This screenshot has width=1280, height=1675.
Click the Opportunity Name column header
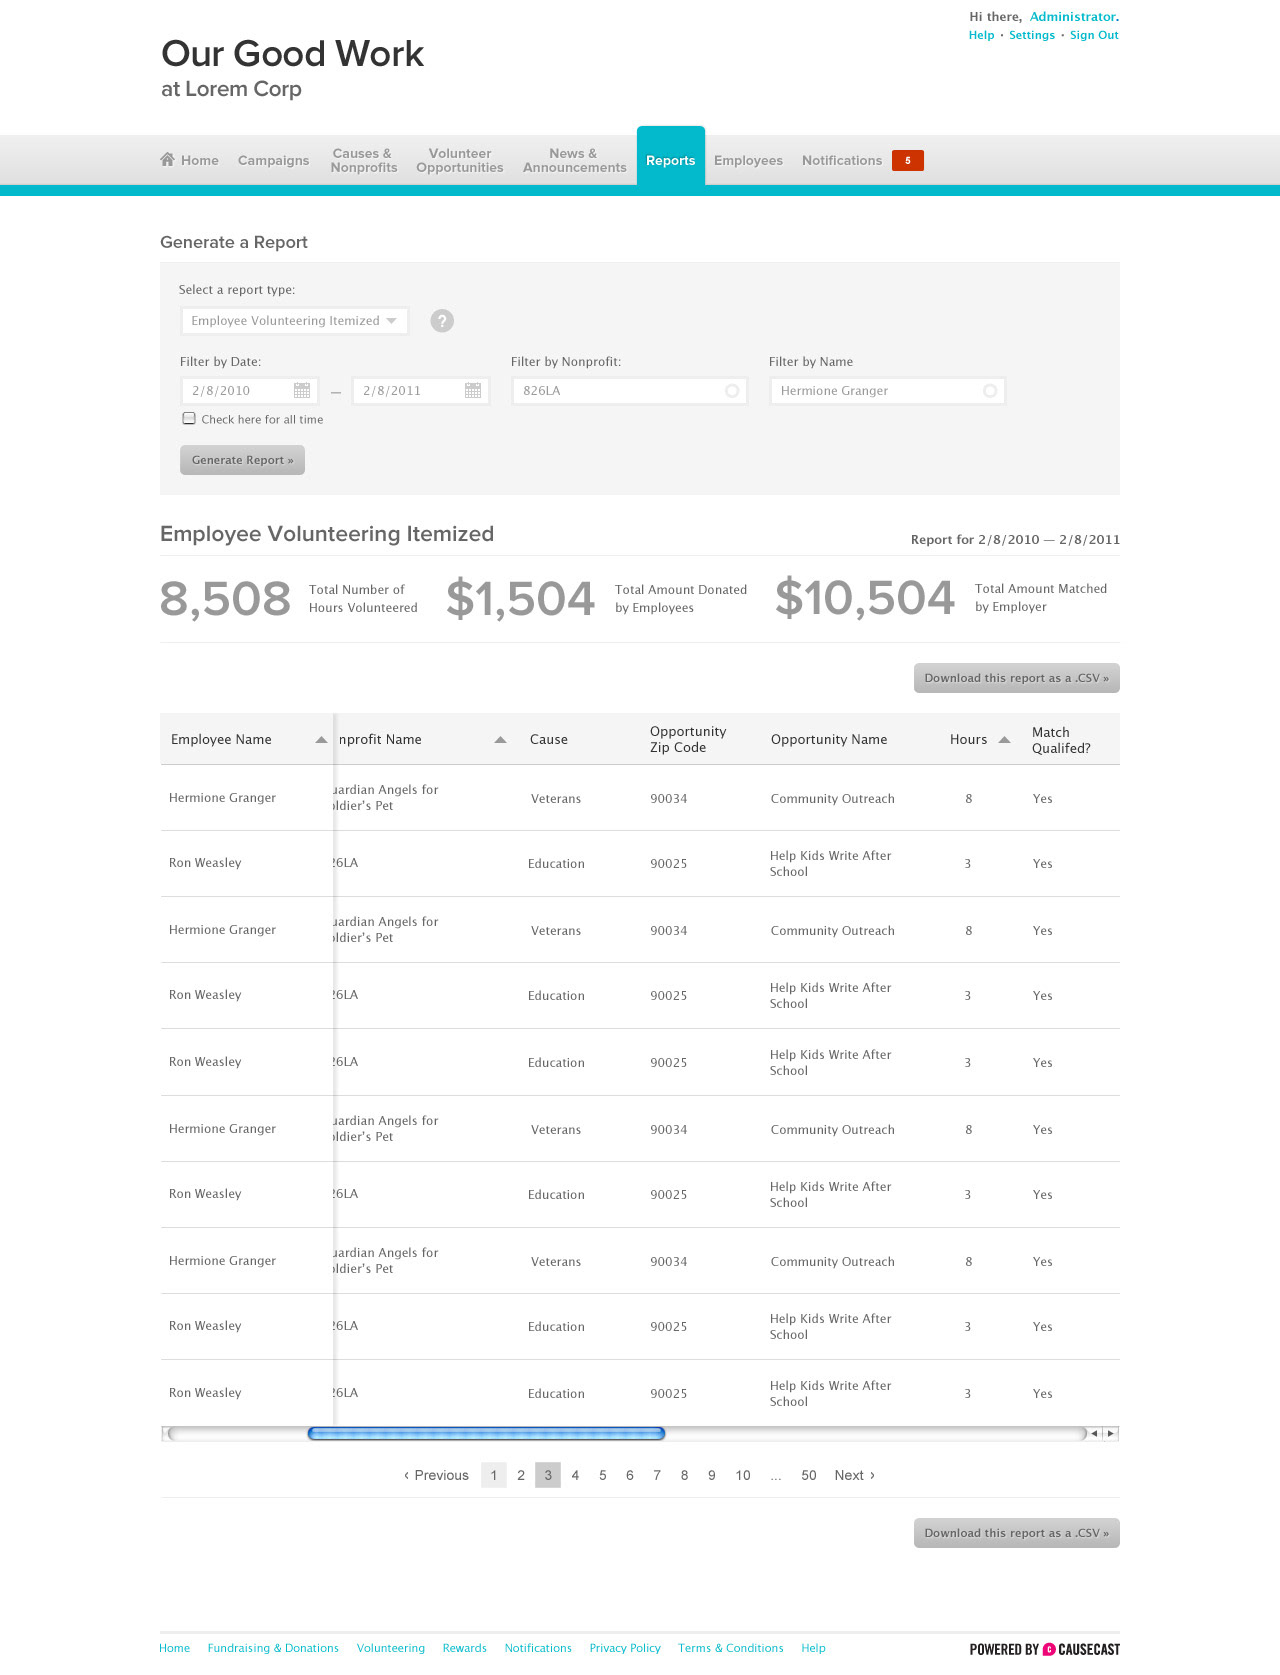(x=829, y=740)
